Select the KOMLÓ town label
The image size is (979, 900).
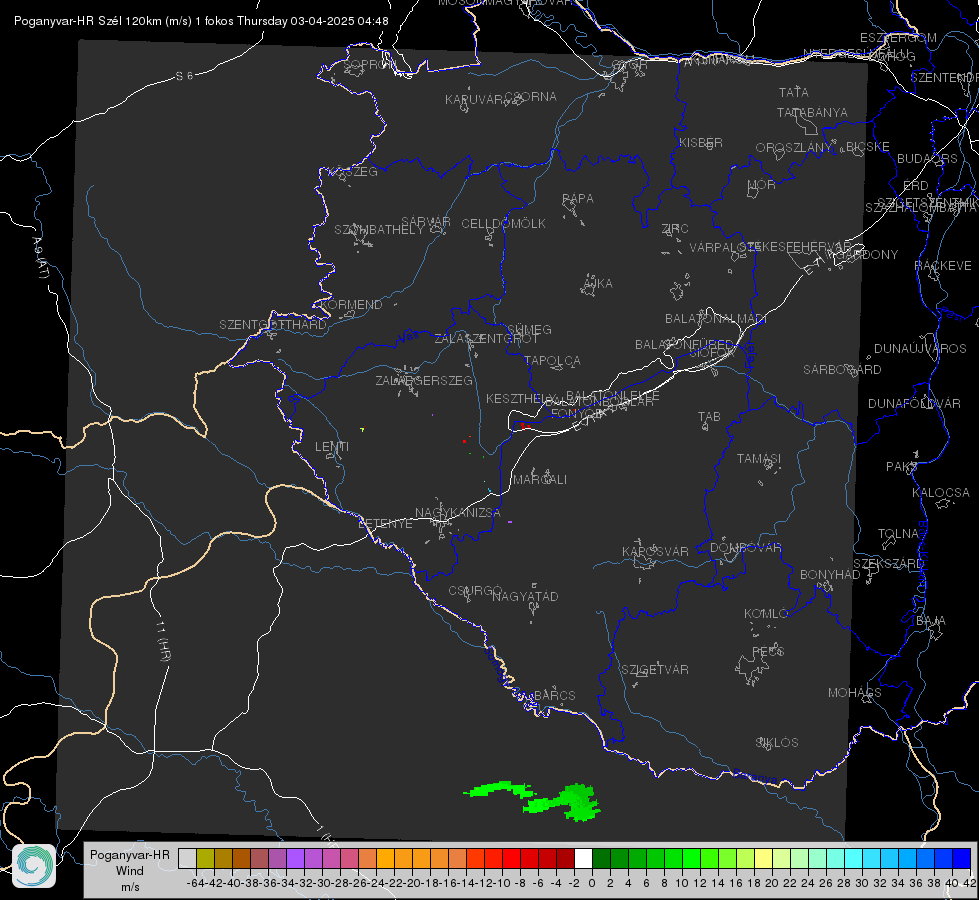click(766, 614)
